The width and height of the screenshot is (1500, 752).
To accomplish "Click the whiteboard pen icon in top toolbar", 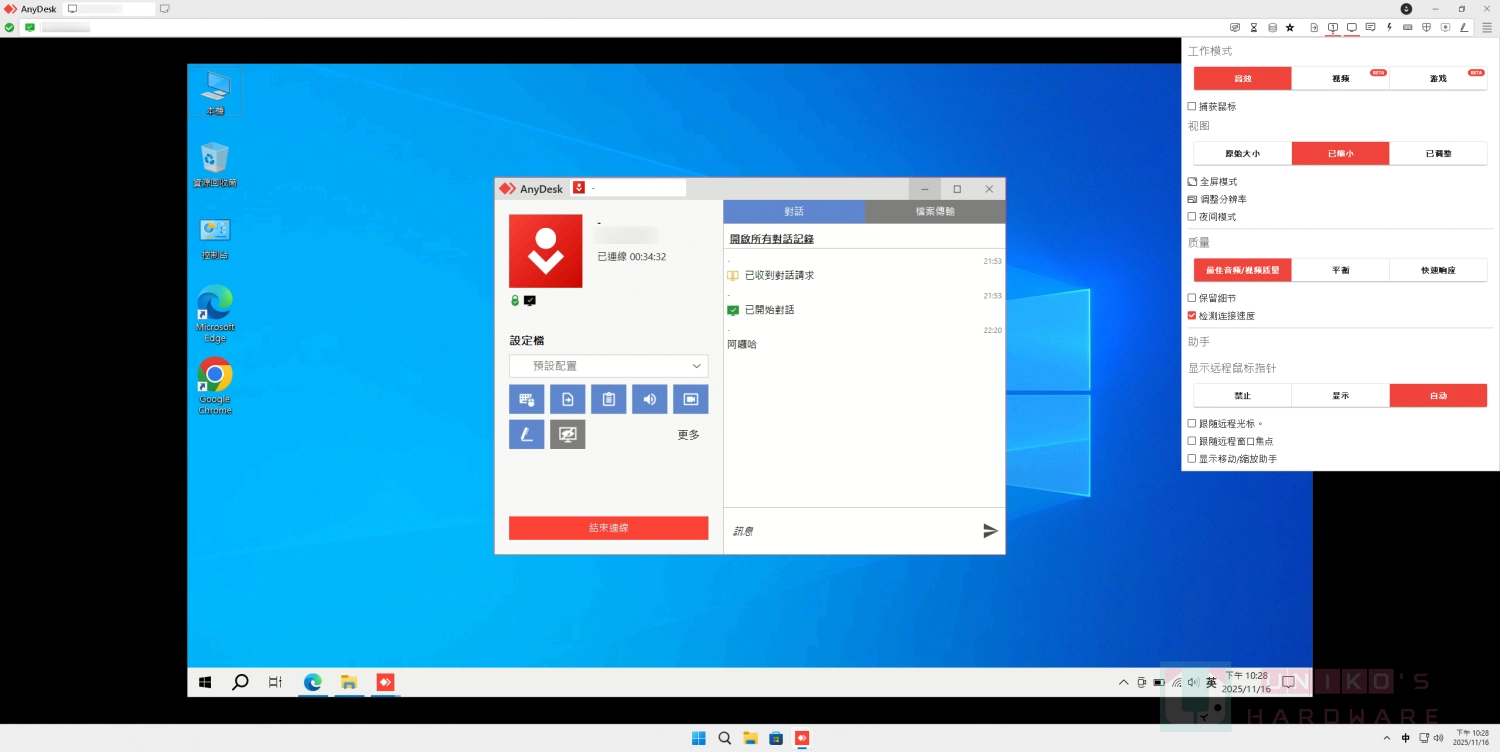I will [x=1464, y=27].
